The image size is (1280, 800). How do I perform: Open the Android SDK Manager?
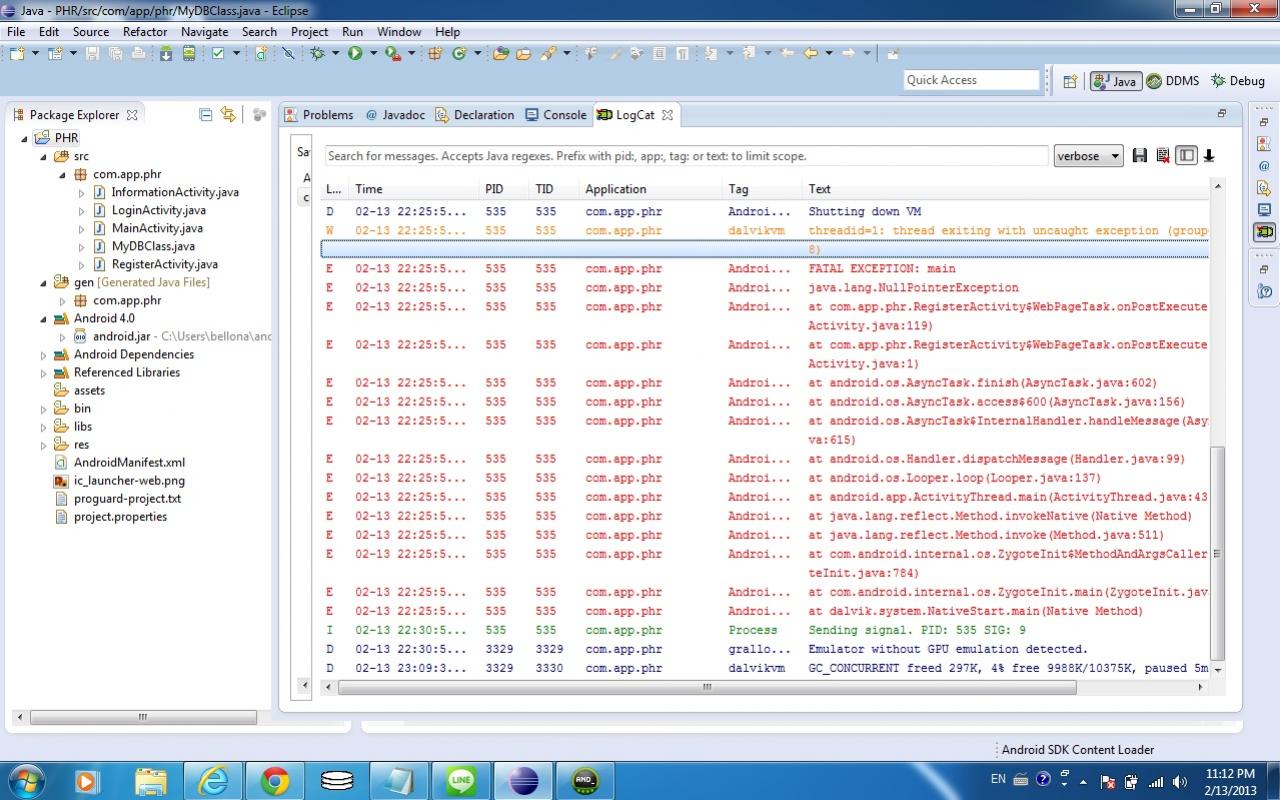(x=166, y=54)
